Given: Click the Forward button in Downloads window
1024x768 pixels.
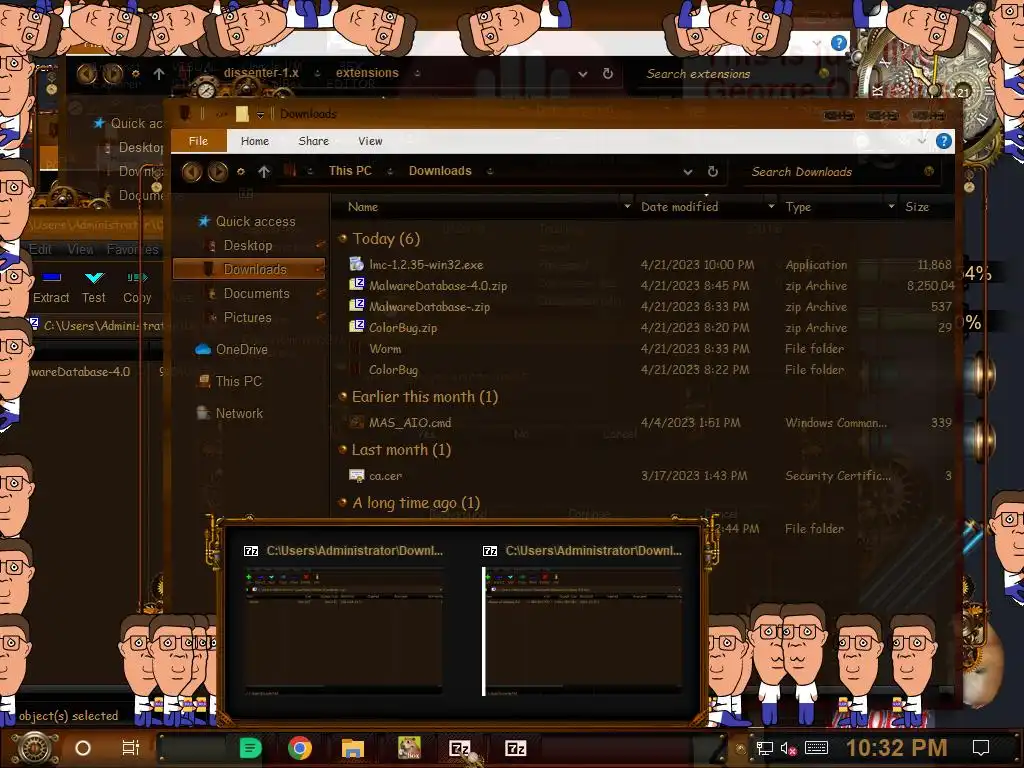Looking at the screenshot, I should tap(218, 172).
